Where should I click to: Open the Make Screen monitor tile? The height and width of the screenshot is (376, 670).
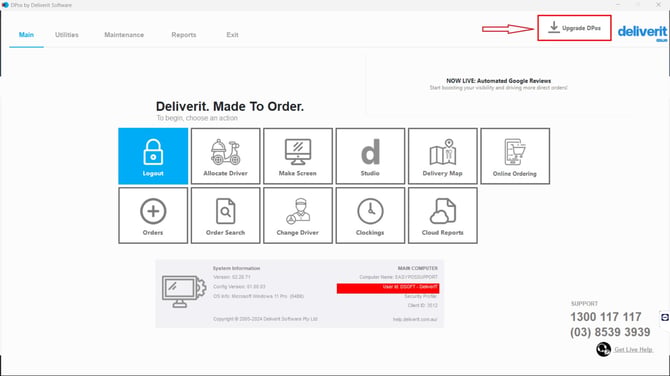tap(298, 156)
